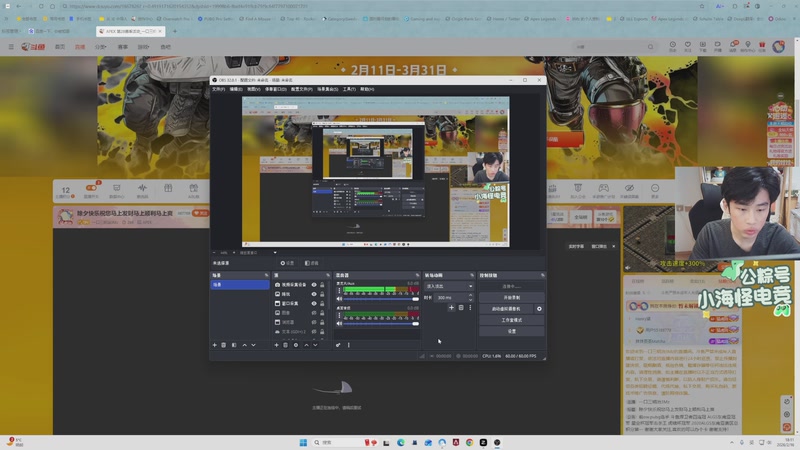
Task: Open advanced audio properties in mixer
Action: [x=338, y=345]
